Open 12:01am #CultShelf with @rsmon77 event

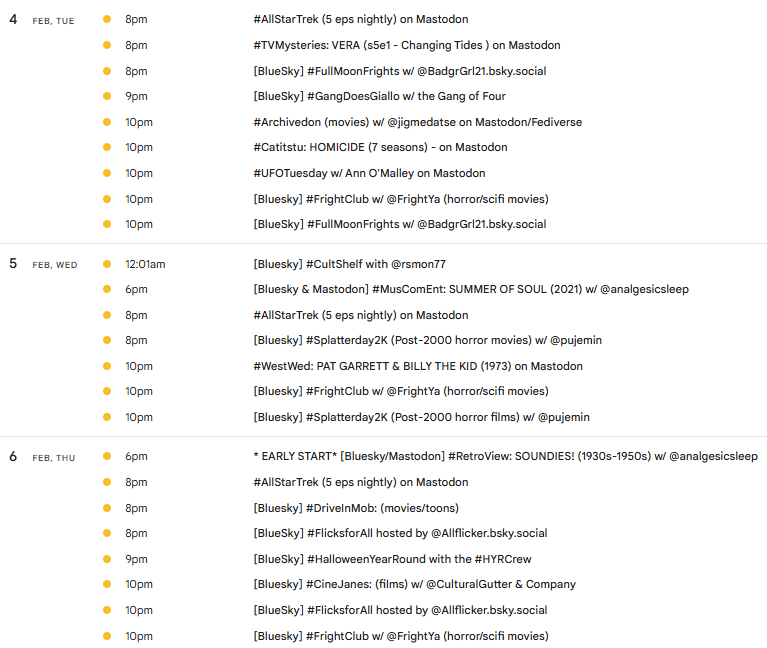349,264
